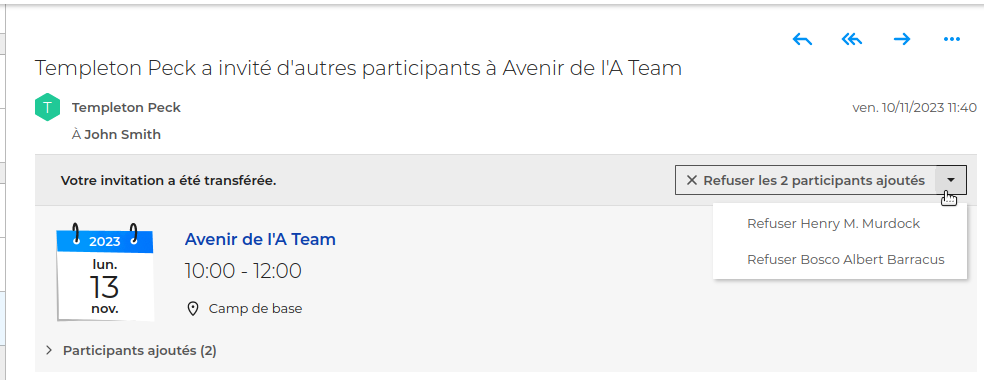The height and width of the screenshot is (380, 984).
Task: Select Refuser Henry M. Murdock
Action: (833, 223)
